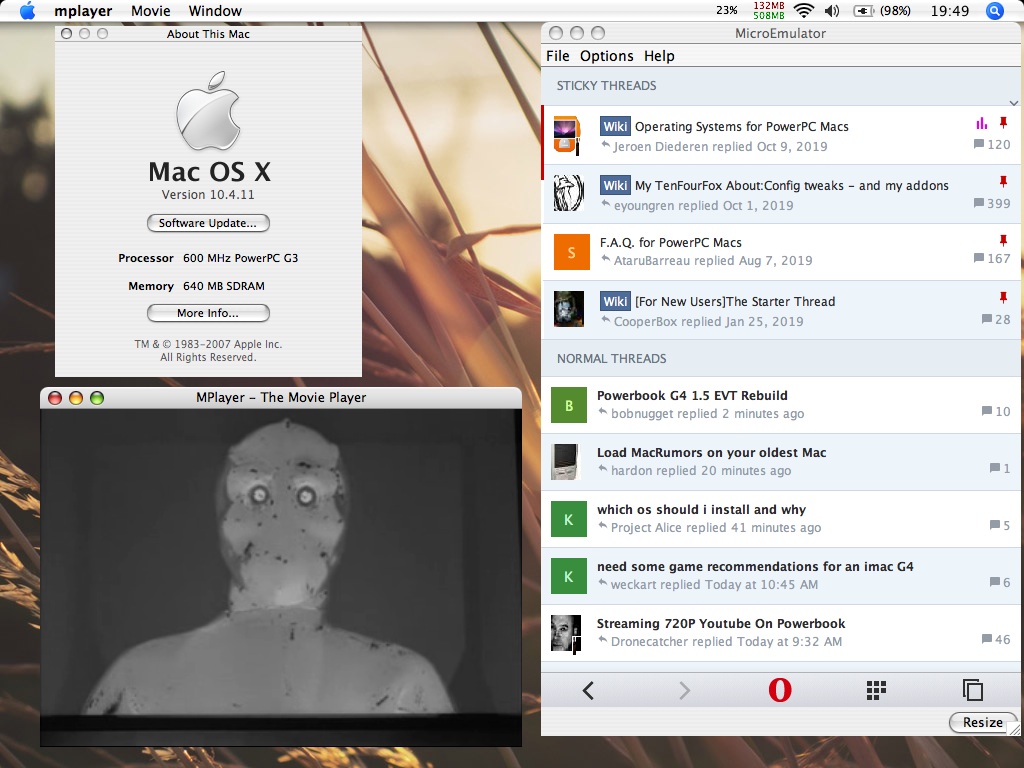Click Dronecatcher replied Today at 9:32 AM
The height and width of the screenshot is (768, 1024).
pos(726,641)
